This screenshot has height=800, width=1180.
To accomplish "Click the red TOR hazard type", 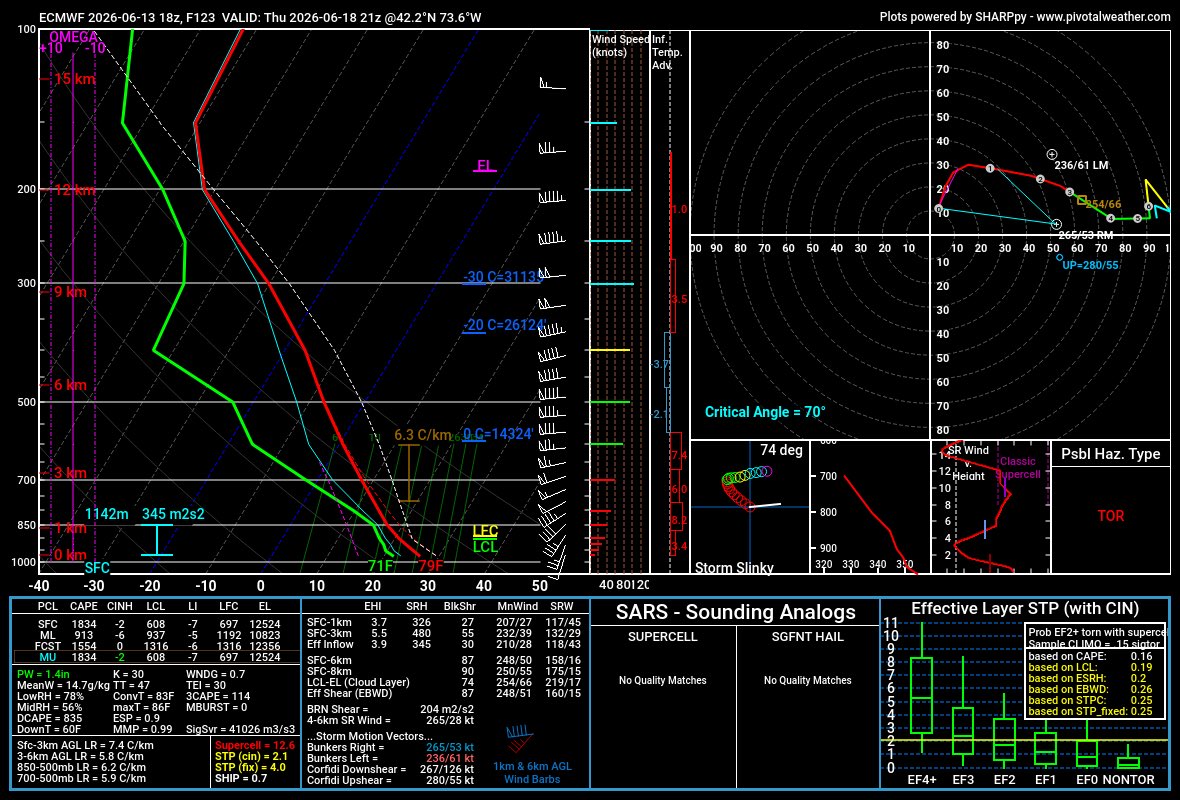I will tap(1111, 516).
